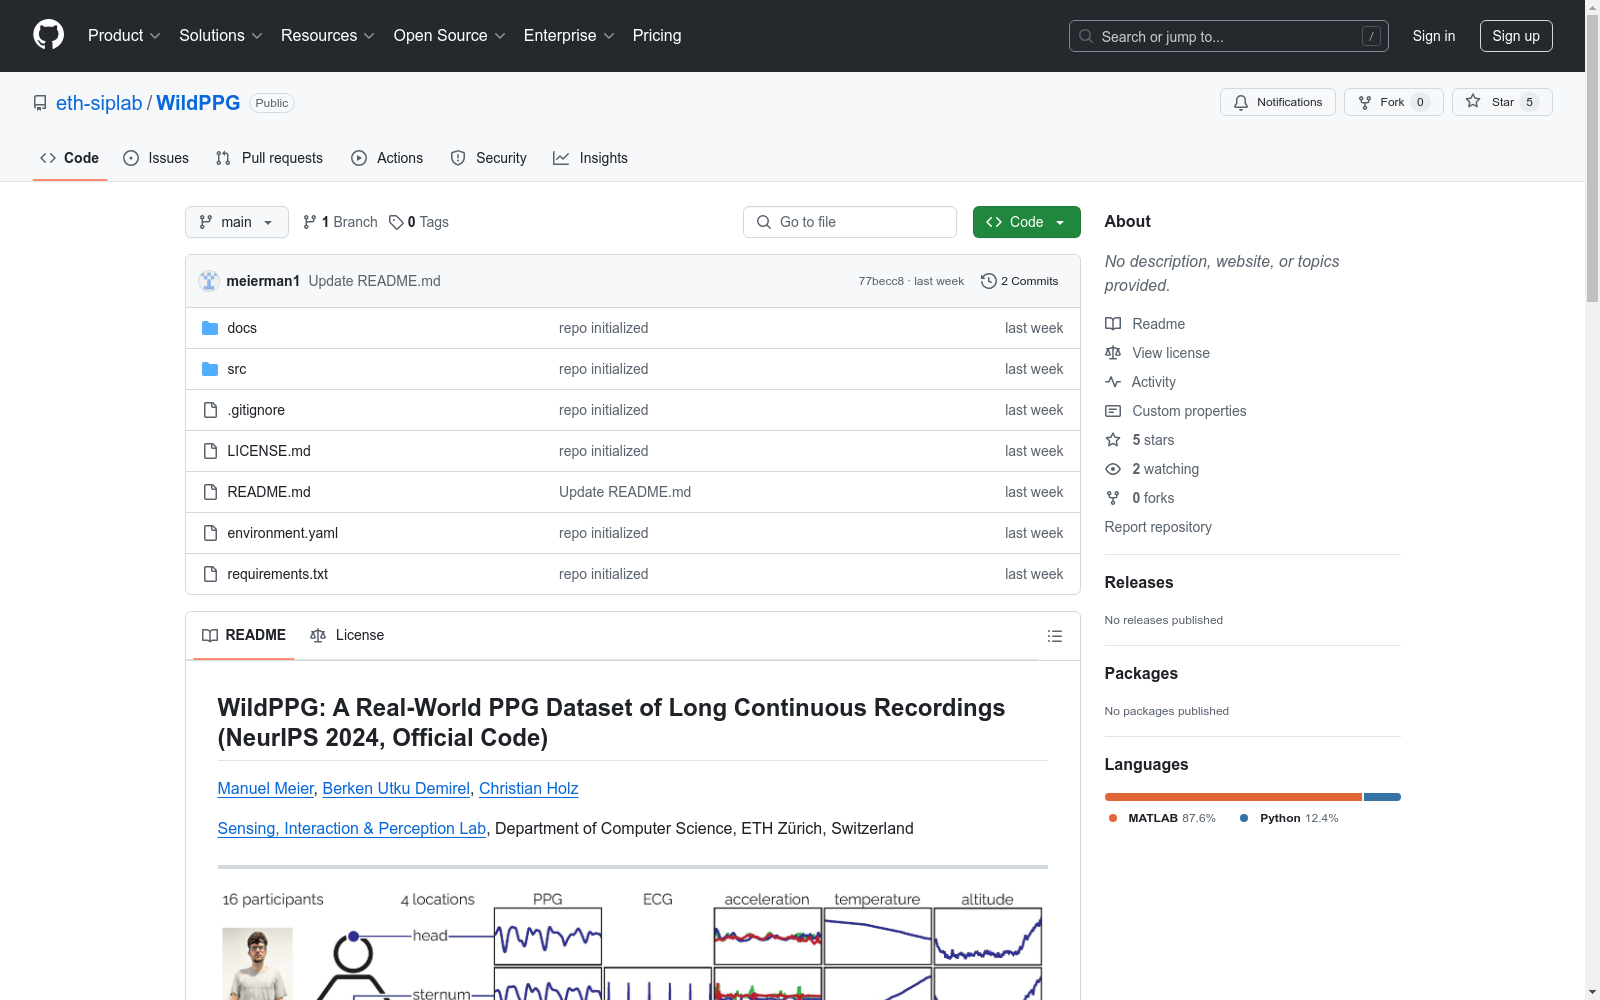Open the green Code dropdown
The height and width of the screenshot is (1000, 1600).
coord(1026,222)
